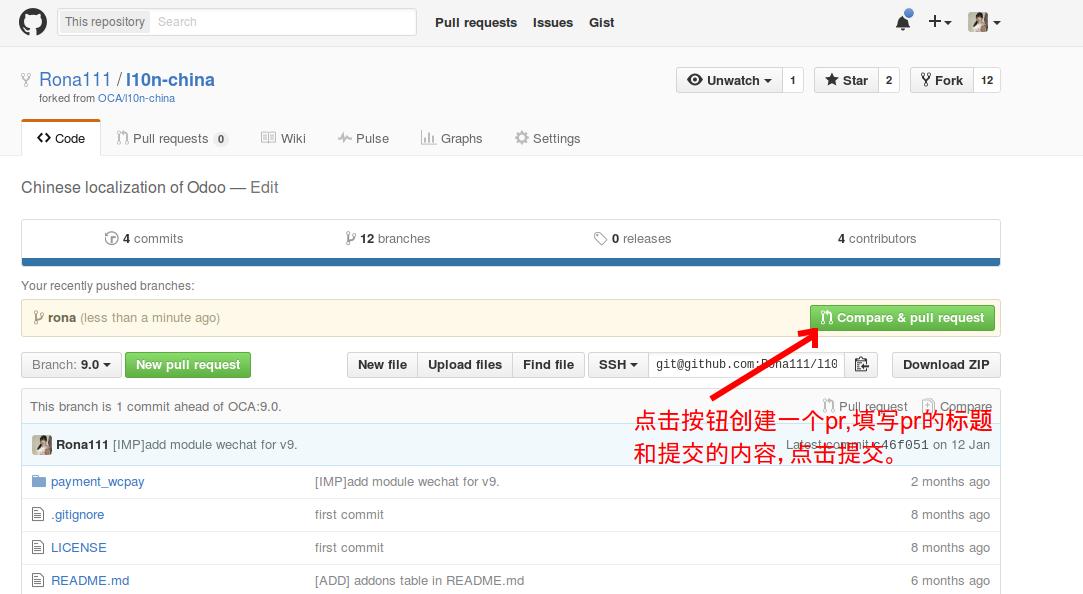
Task: Download the repository as ZIP
Action: [945, 365]
